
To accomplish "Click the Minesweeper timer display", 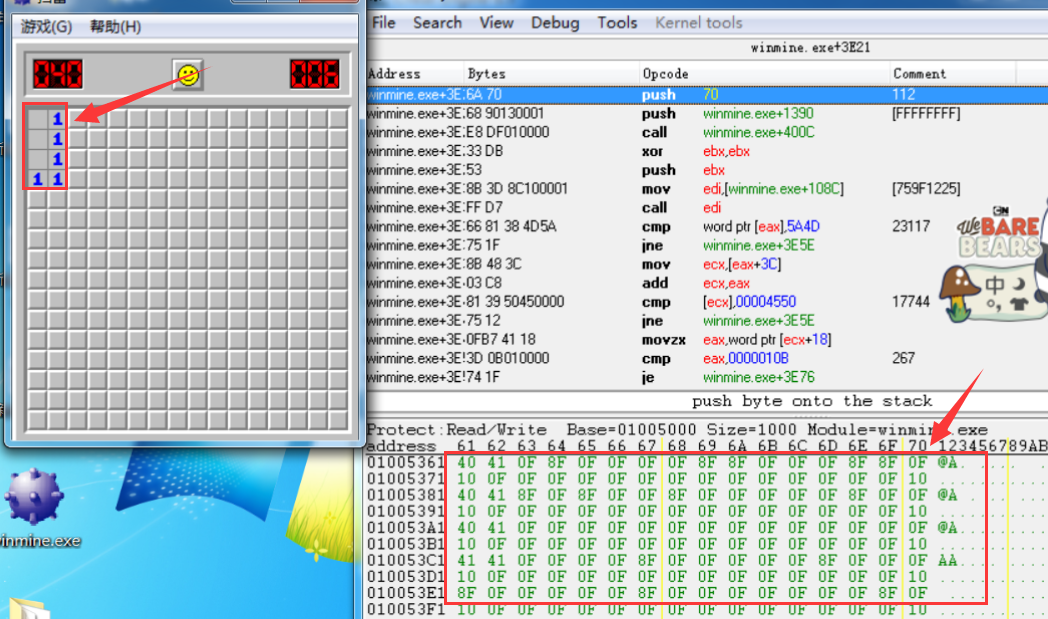I will click(x=315, y=74).
